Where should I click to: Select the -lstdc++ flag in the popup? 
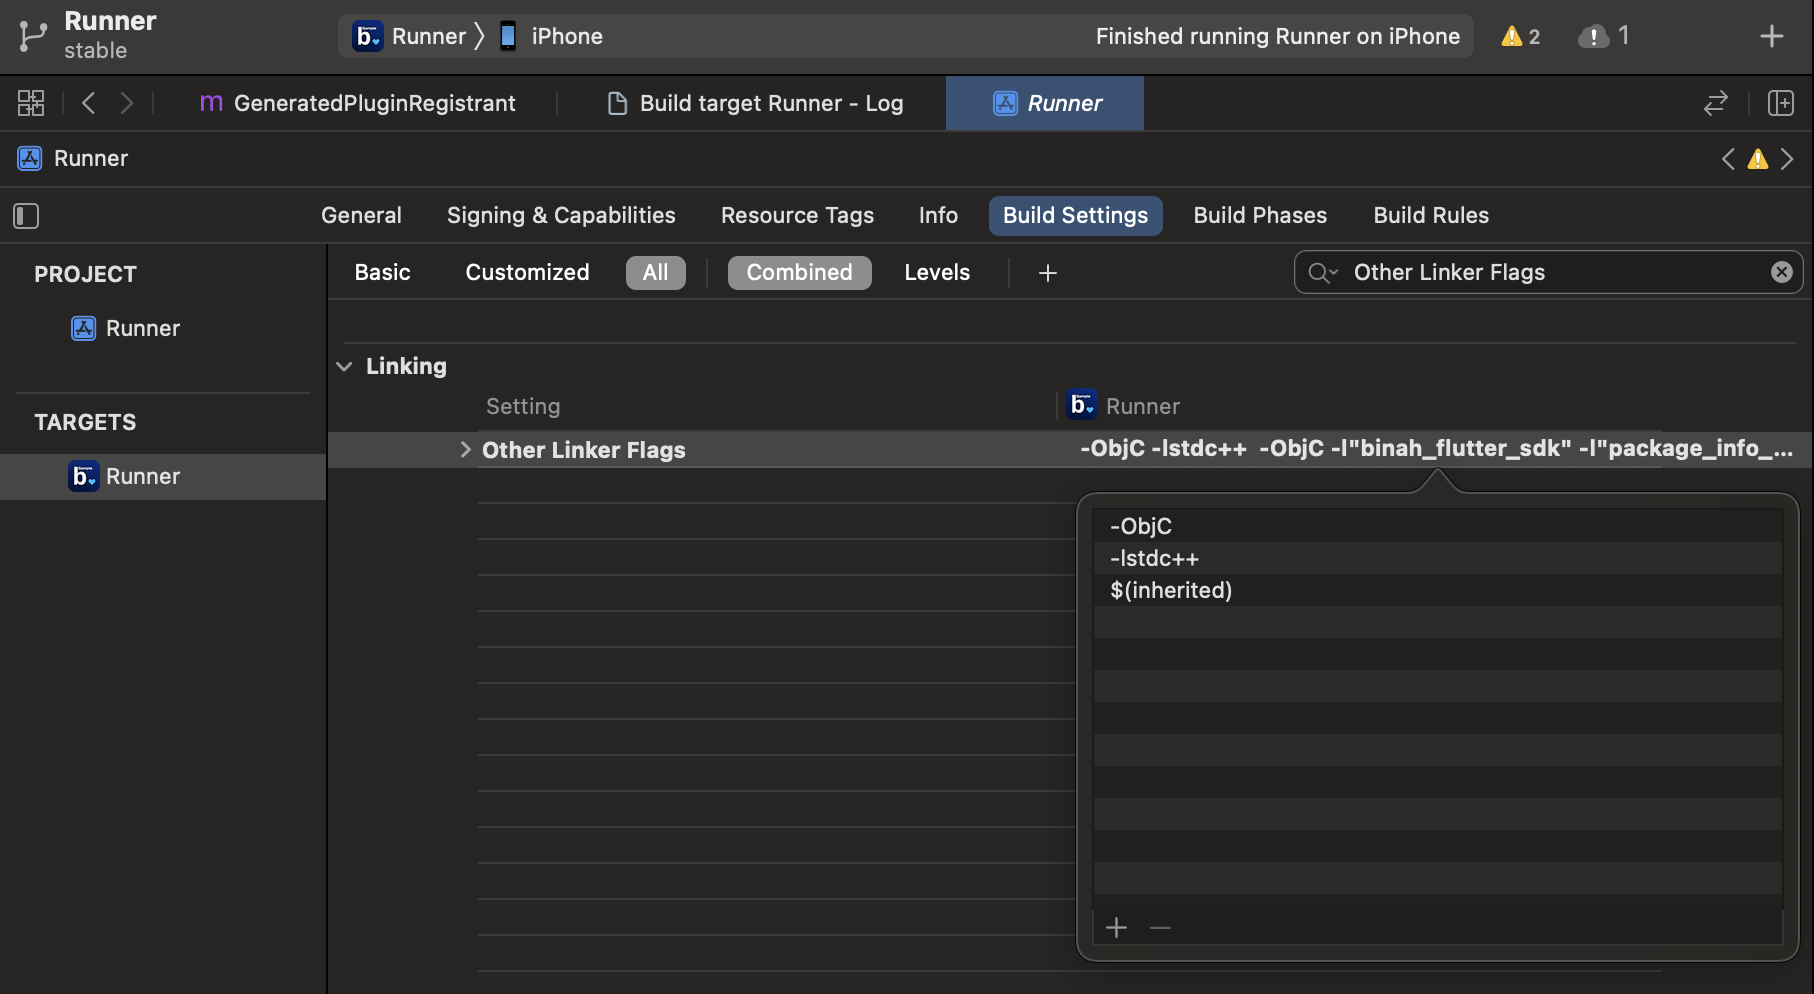coord(1437,558)
